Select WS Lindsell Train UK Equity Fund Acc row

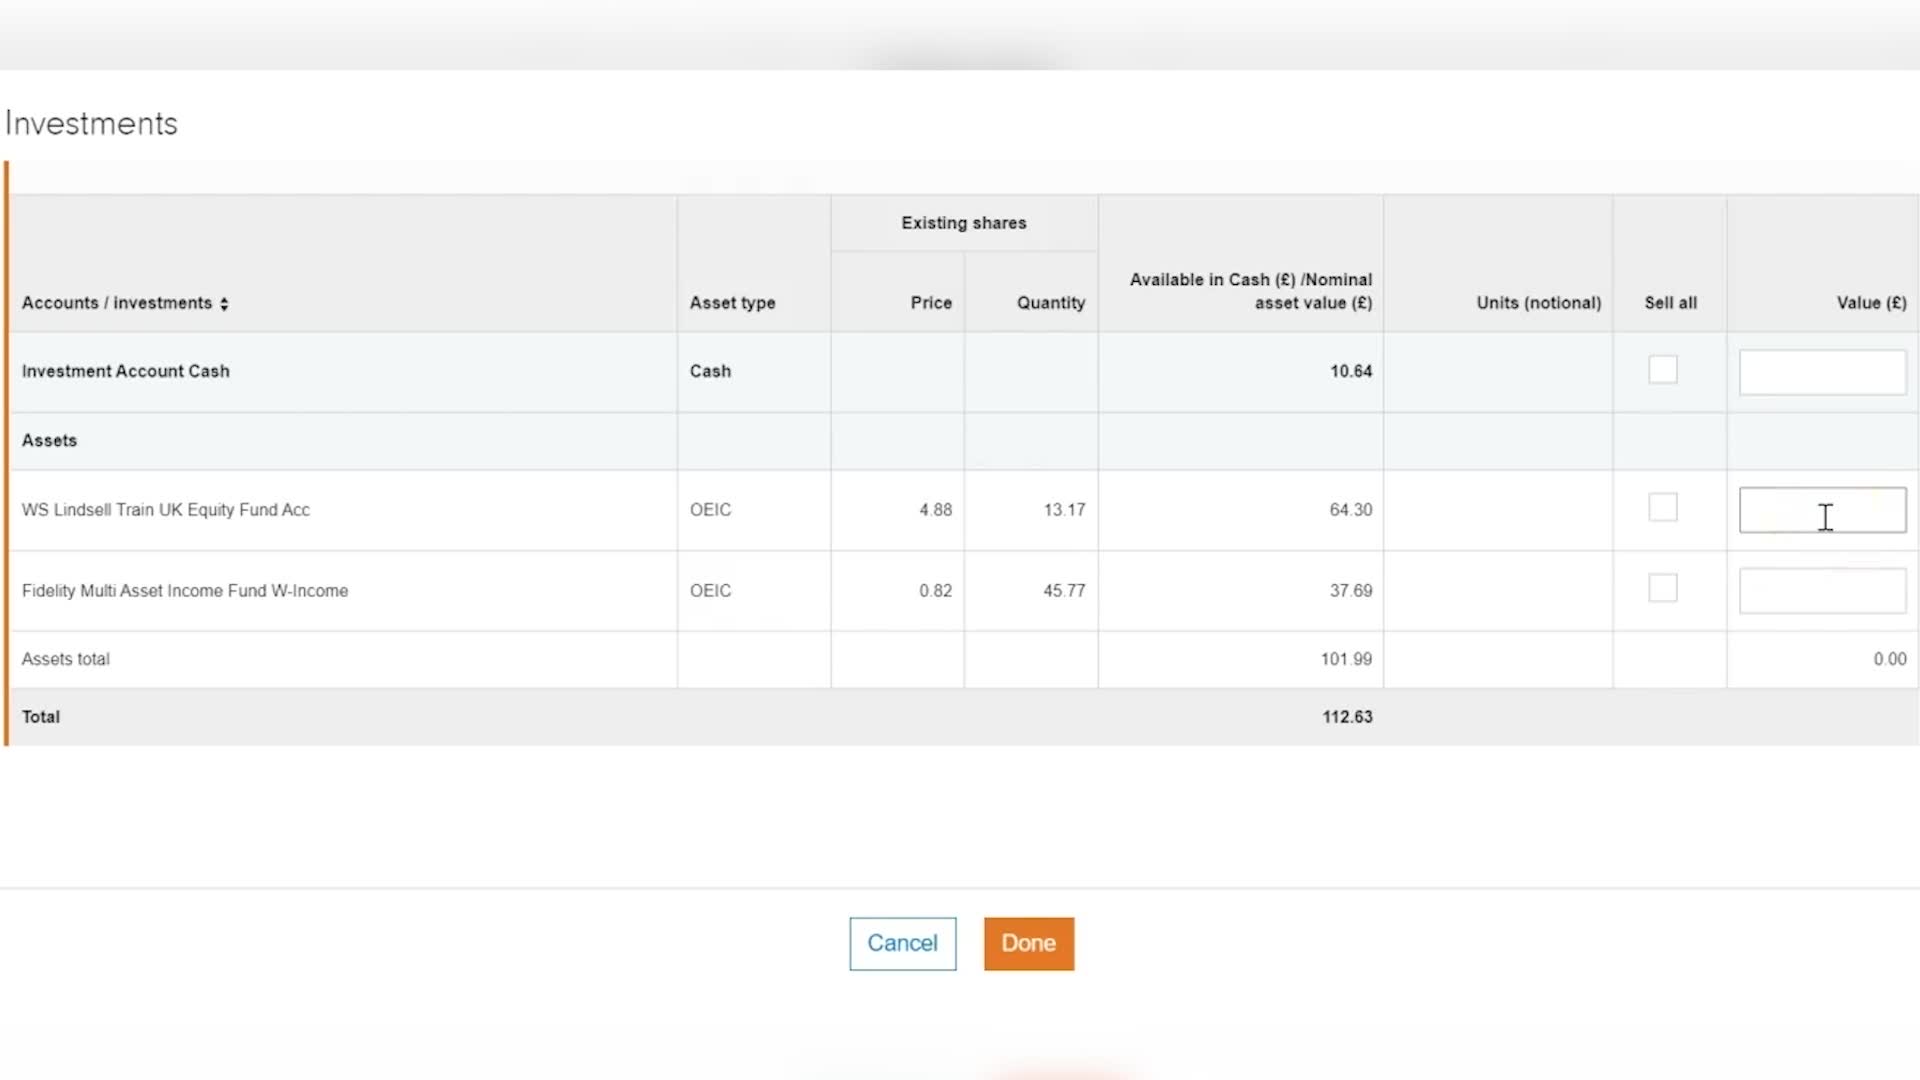coord(166,510)
